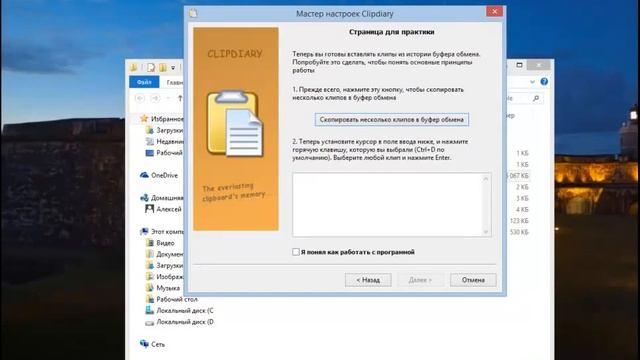The image size is (640, 360).
Task: Click the '2 КБ' file size cell
Action: click(x=522, y=187)
